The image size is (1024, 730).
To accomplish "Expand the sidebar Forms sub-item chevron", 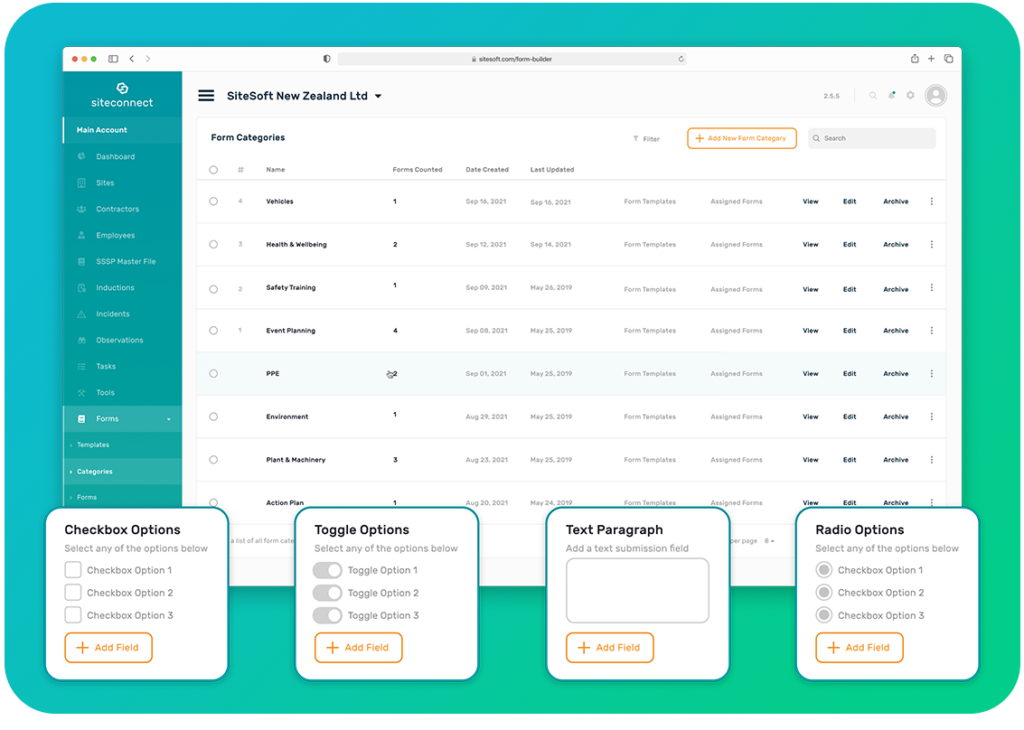I will (x=71, y=498).
